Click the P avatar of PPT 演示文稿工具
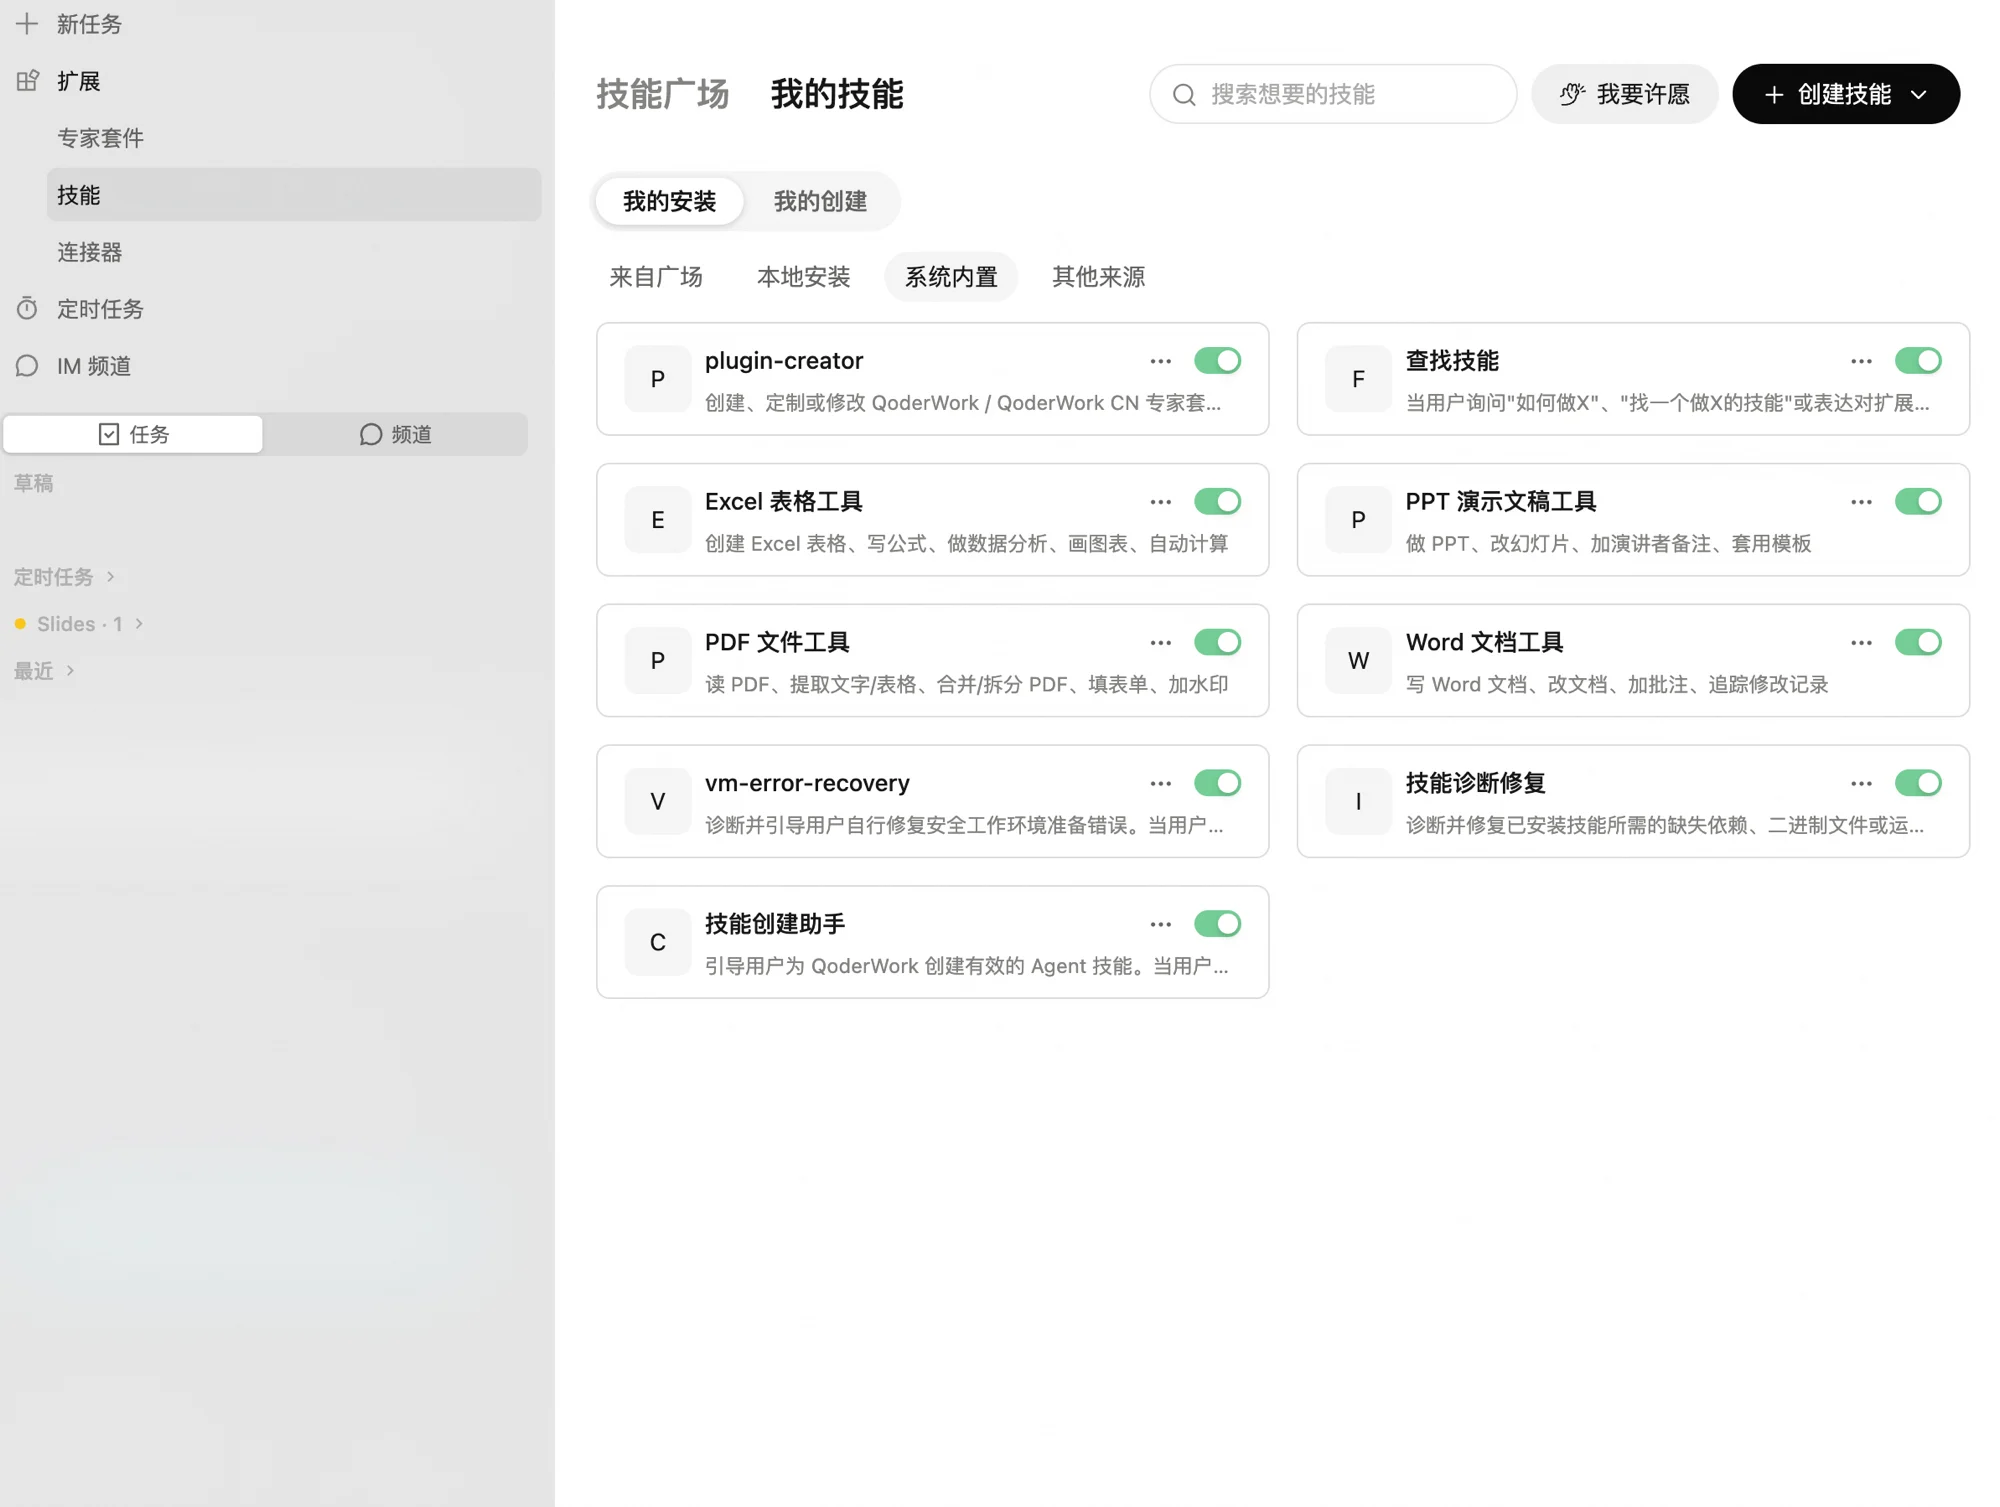The width and height of the screenshot is (2000, 1507). [1358, 520]
